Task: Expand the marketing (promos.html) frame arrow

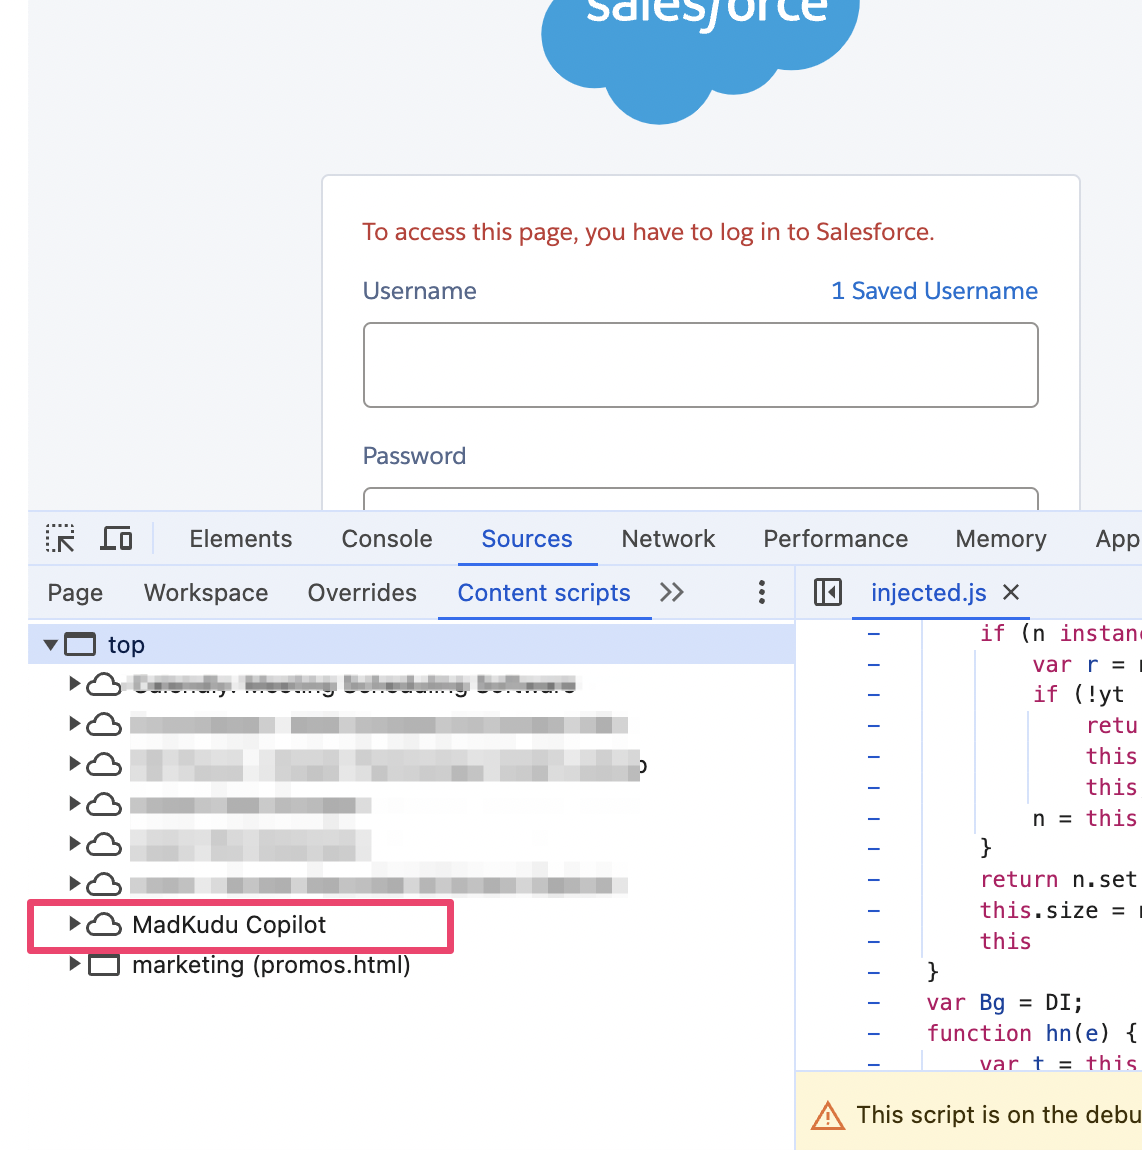Action: (x=74, y=964)
